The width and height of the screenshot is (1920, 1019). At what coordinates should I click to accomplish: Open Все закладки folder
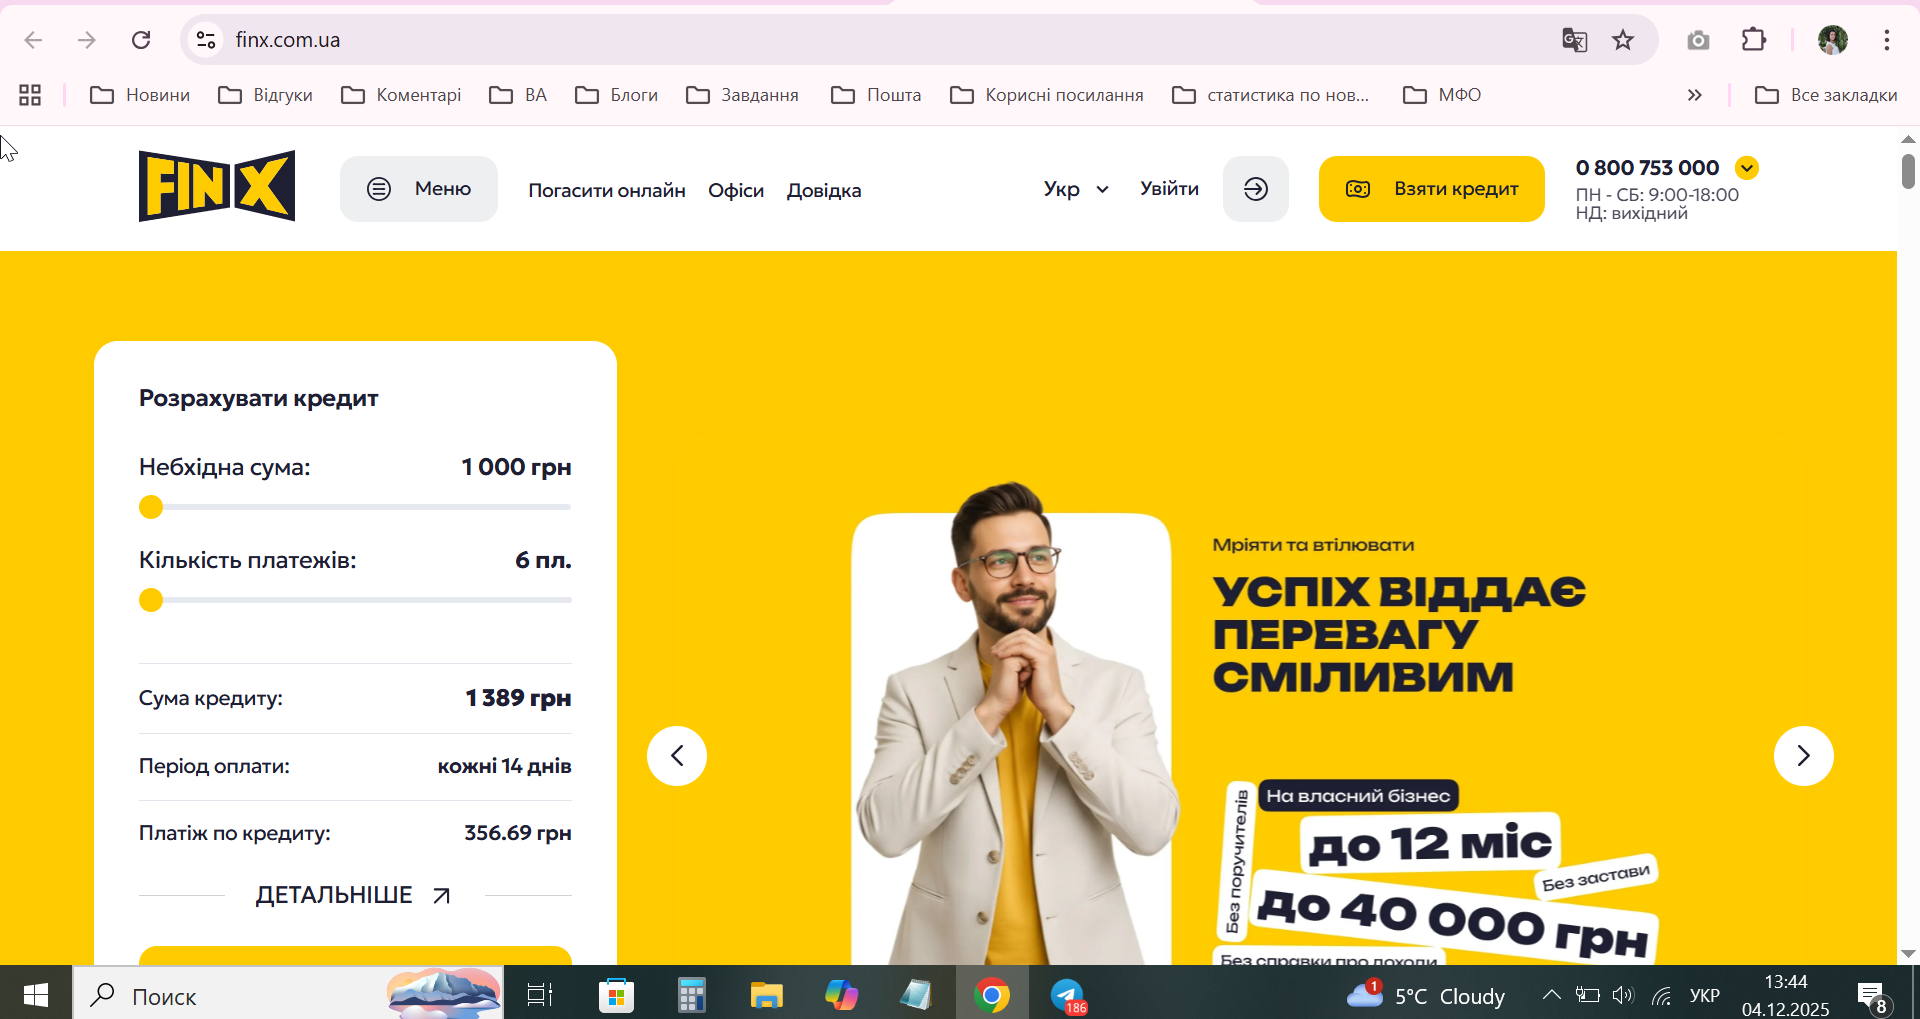(x=1826, y=95)
